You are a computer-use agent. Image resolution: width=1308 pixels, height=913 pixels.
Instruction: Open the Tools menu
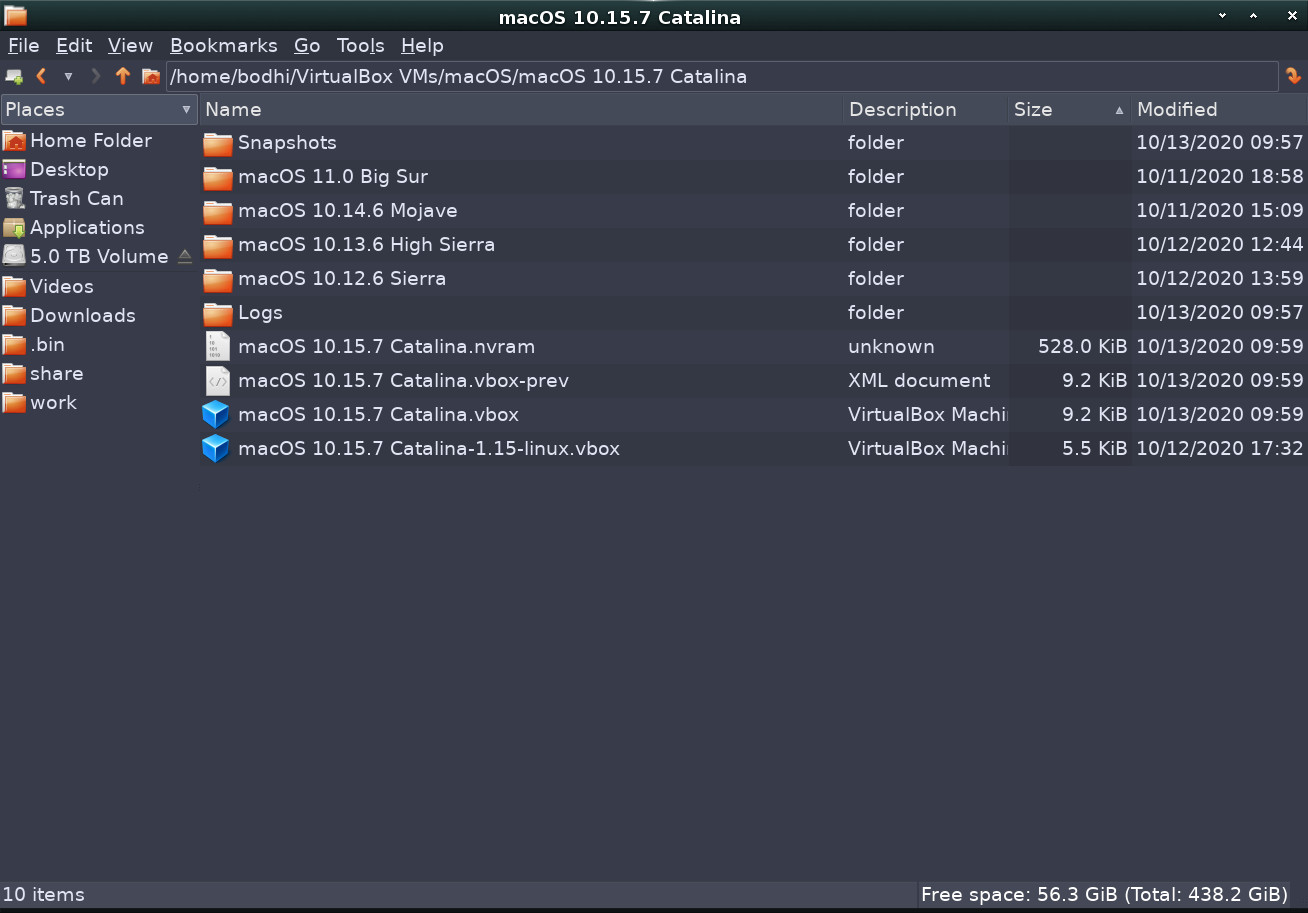click(x=359, y=45)
